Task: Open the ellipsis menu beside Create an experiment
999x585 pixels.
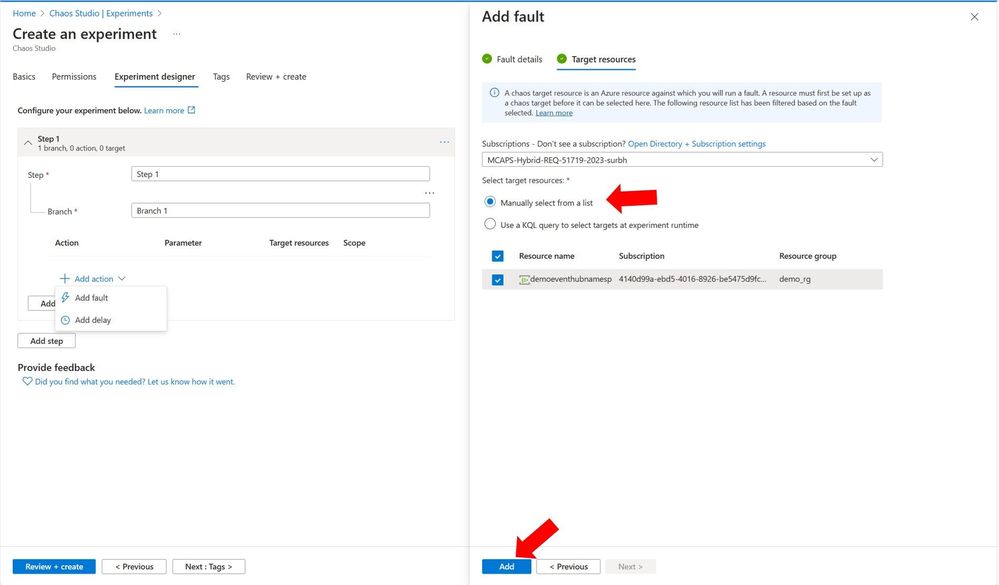Action: pos(176,34)
